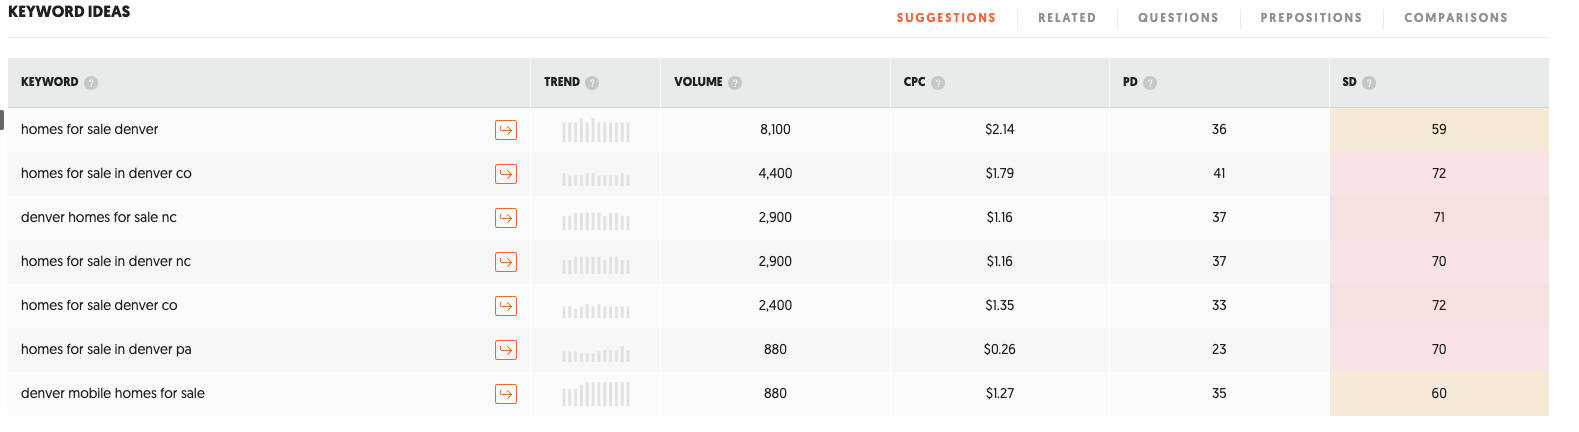Switch to the Related tab
This screenshot has height=432, width=1579.
[1067, 18]
